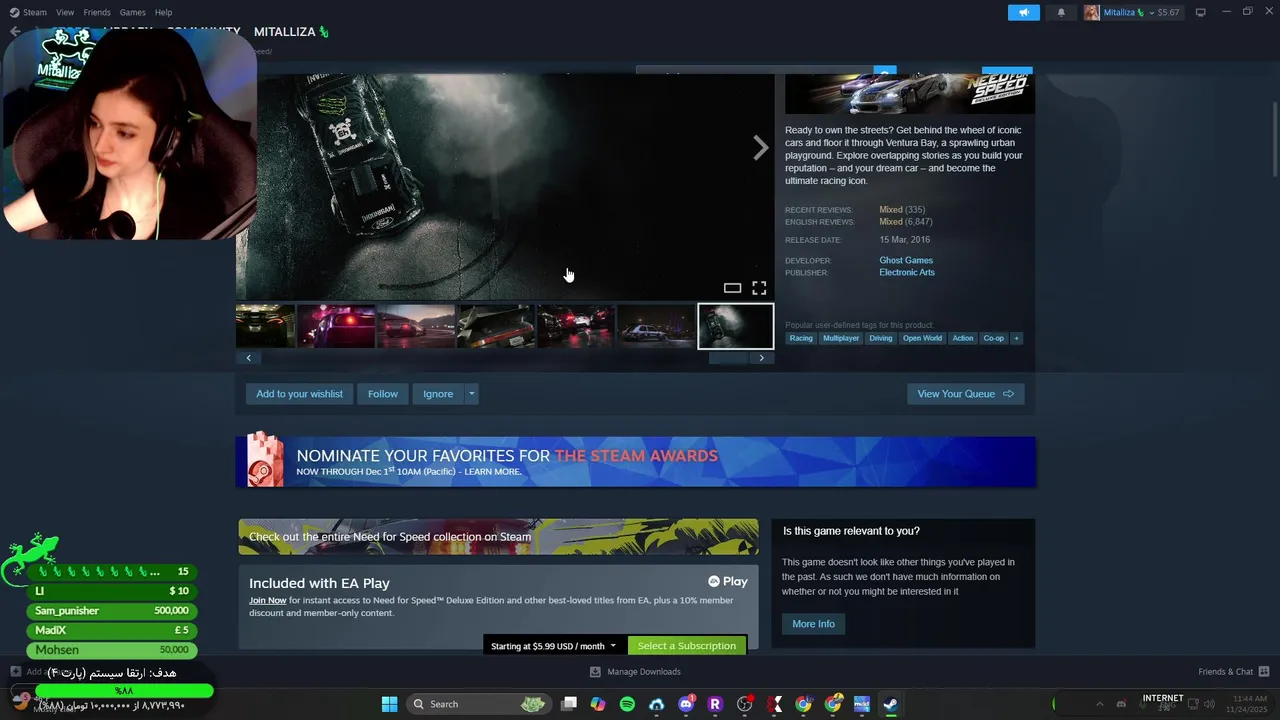Click the Need for Speed header image

pos(909,94)
